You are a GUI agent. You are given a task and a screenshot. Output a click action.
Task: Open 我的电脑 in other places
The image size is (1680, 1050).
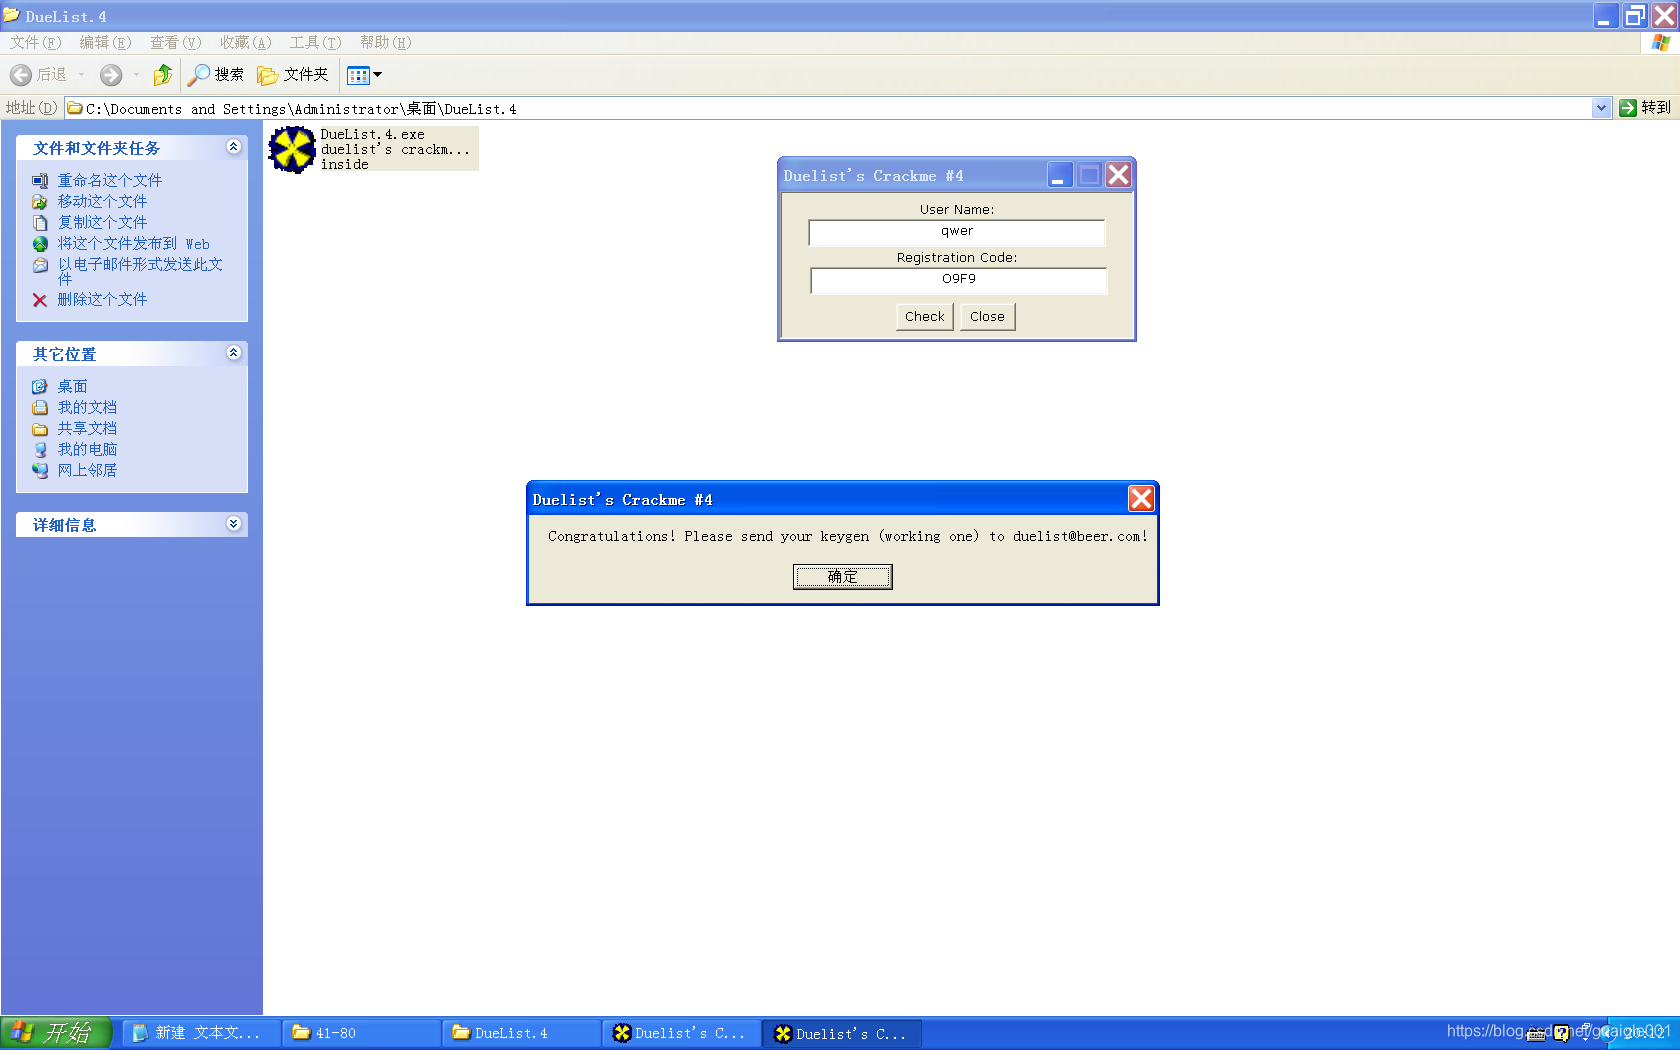click(87, 450)
